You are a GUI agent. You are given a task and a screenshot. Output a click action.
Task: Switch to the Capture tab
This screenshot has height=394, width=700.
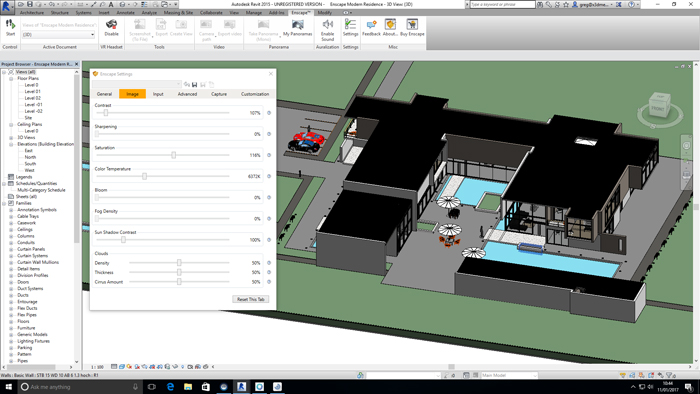click(x=219, y=94)
